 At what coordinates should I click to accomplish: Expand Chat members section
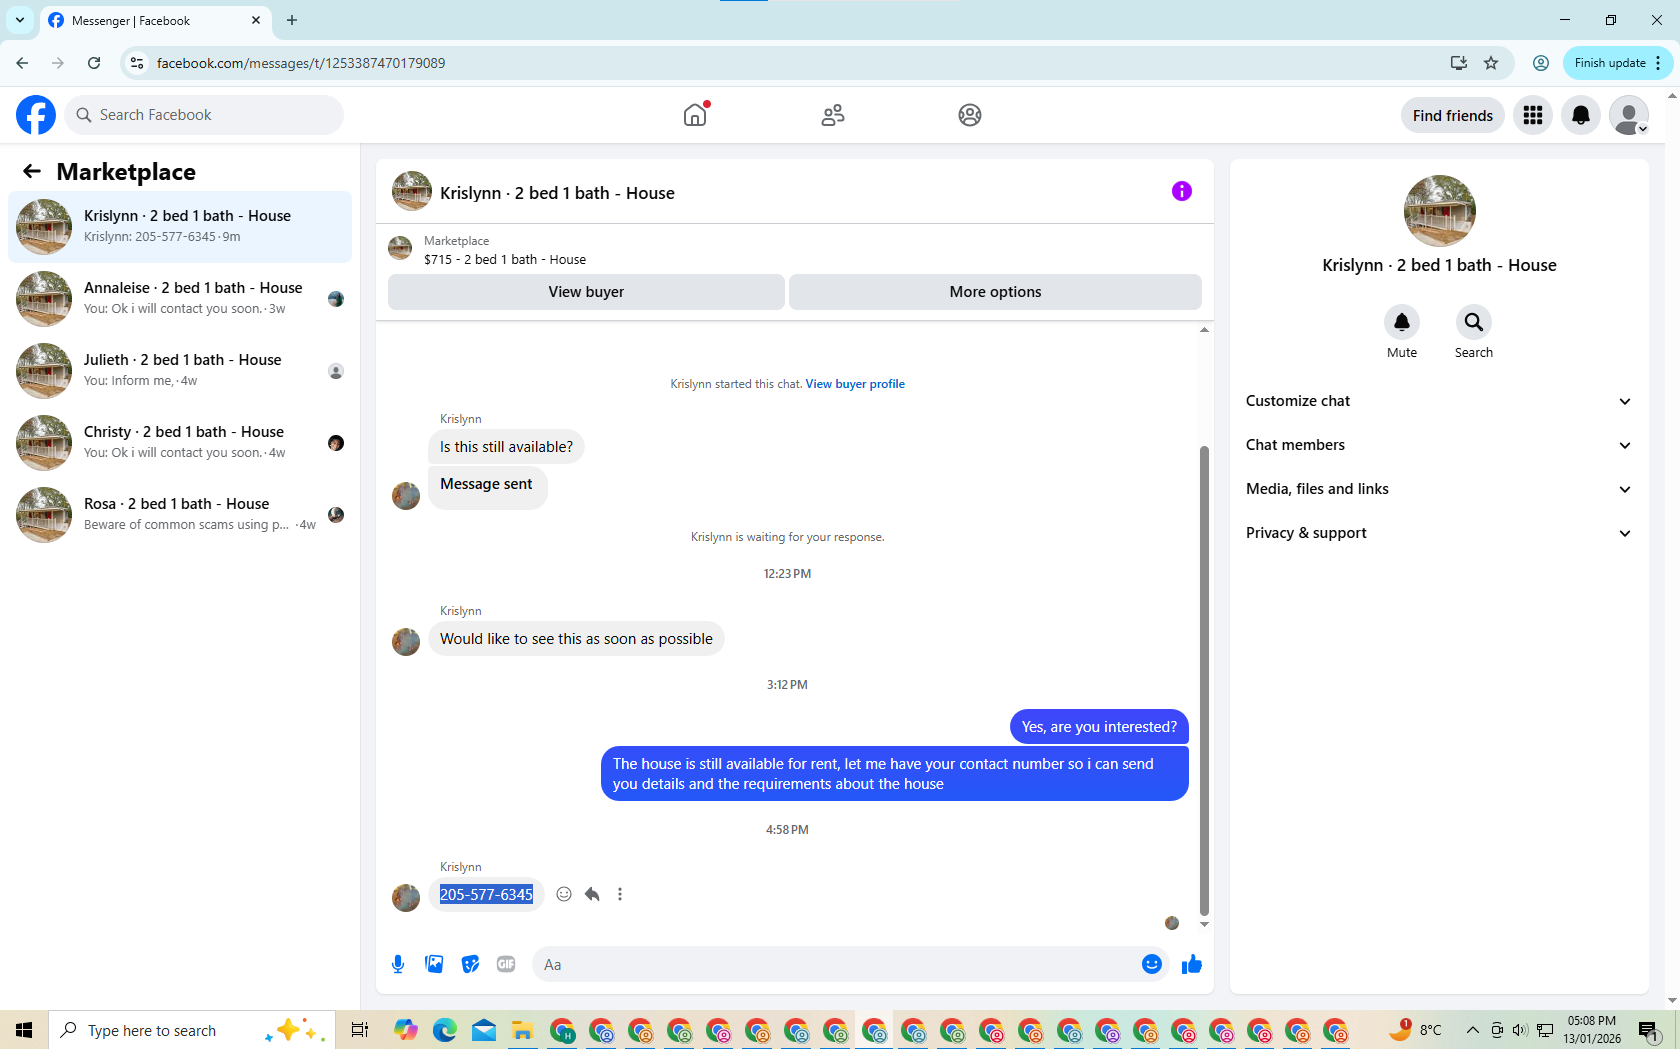click(1439, 445)
